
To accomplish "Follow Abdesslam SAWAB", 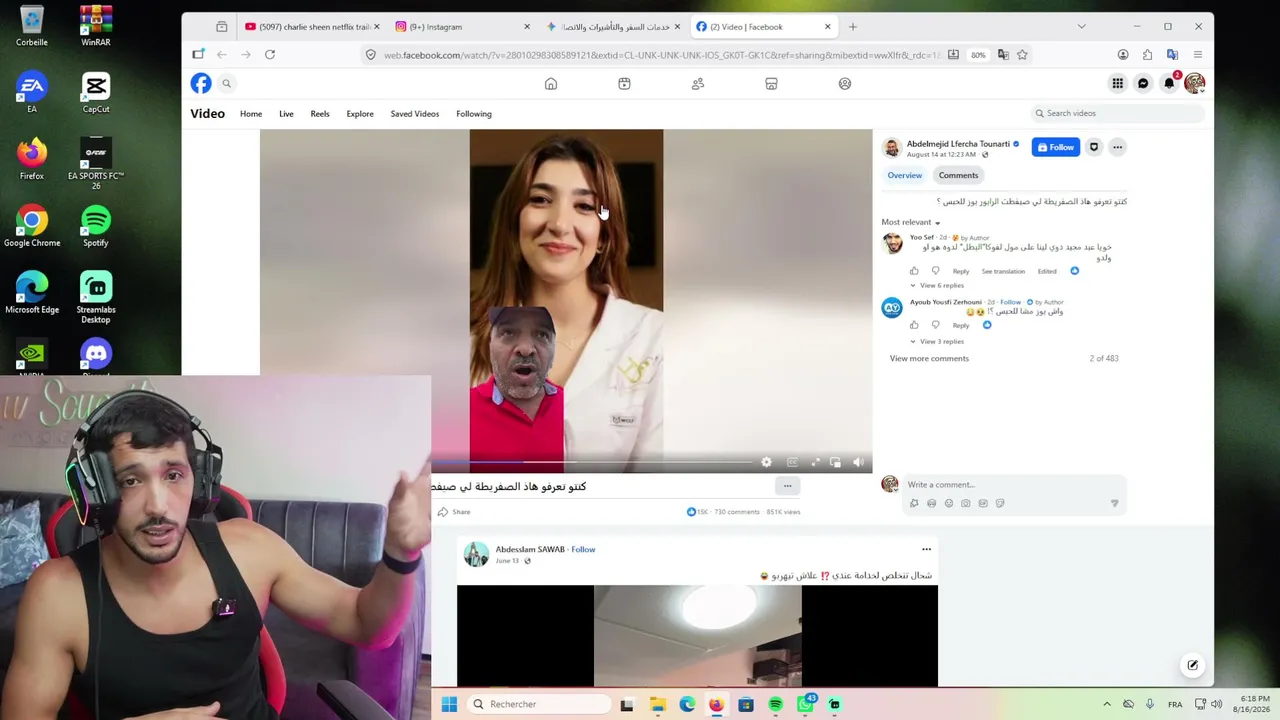I will 583,550.
